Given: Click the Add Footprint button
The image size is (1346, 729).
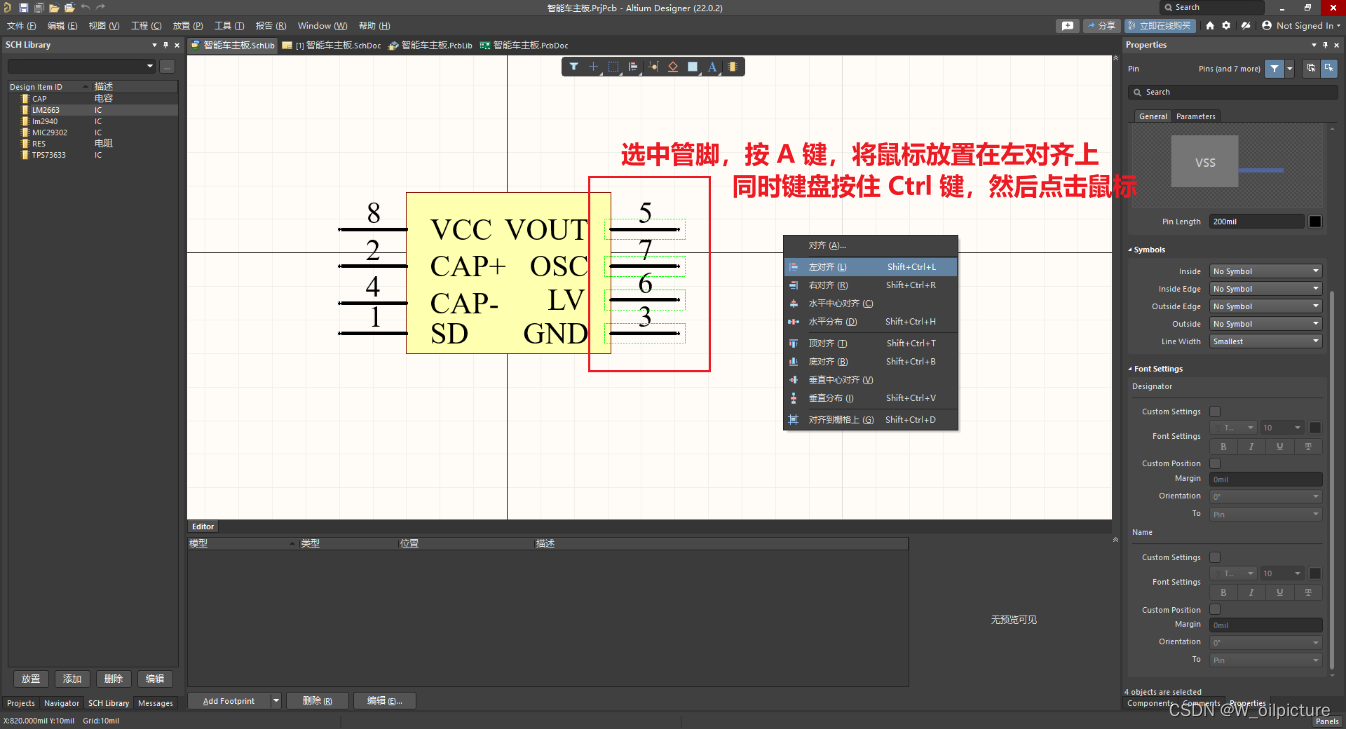Looking at the screenshot, I should (x=229, y=701).
